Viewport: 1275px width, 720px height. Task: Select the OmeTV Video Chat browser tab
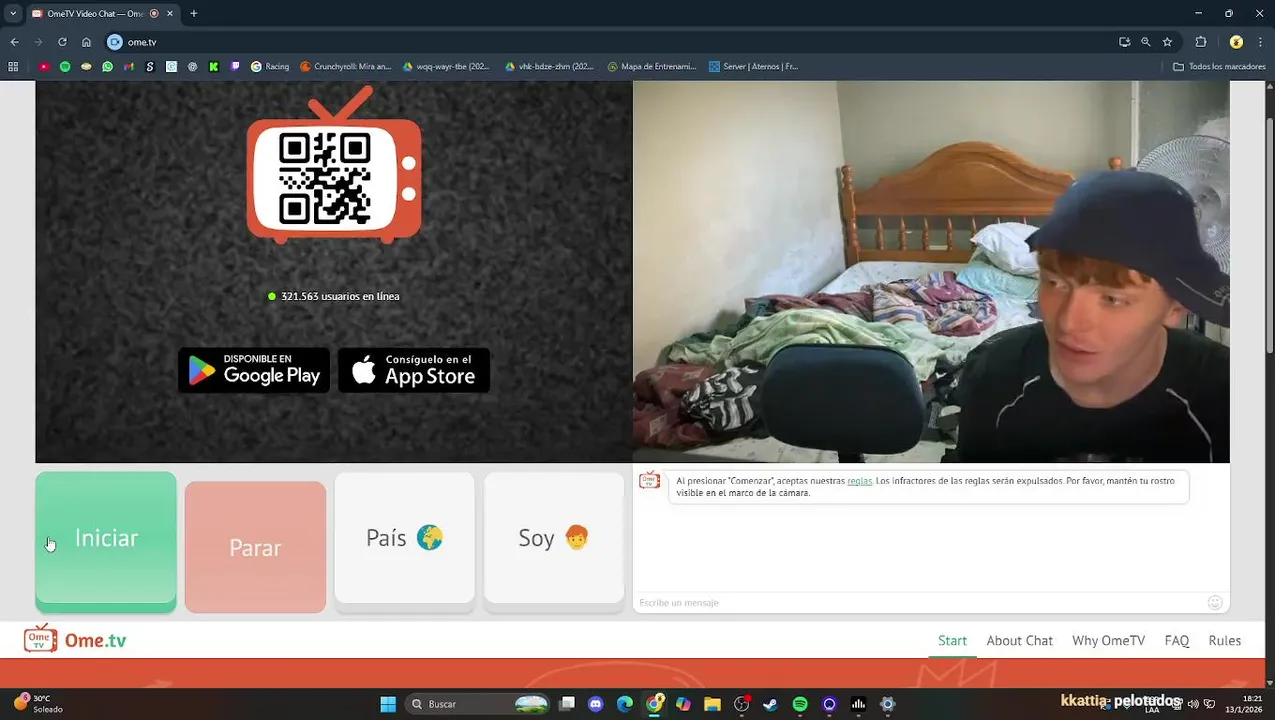coord(100,13)
